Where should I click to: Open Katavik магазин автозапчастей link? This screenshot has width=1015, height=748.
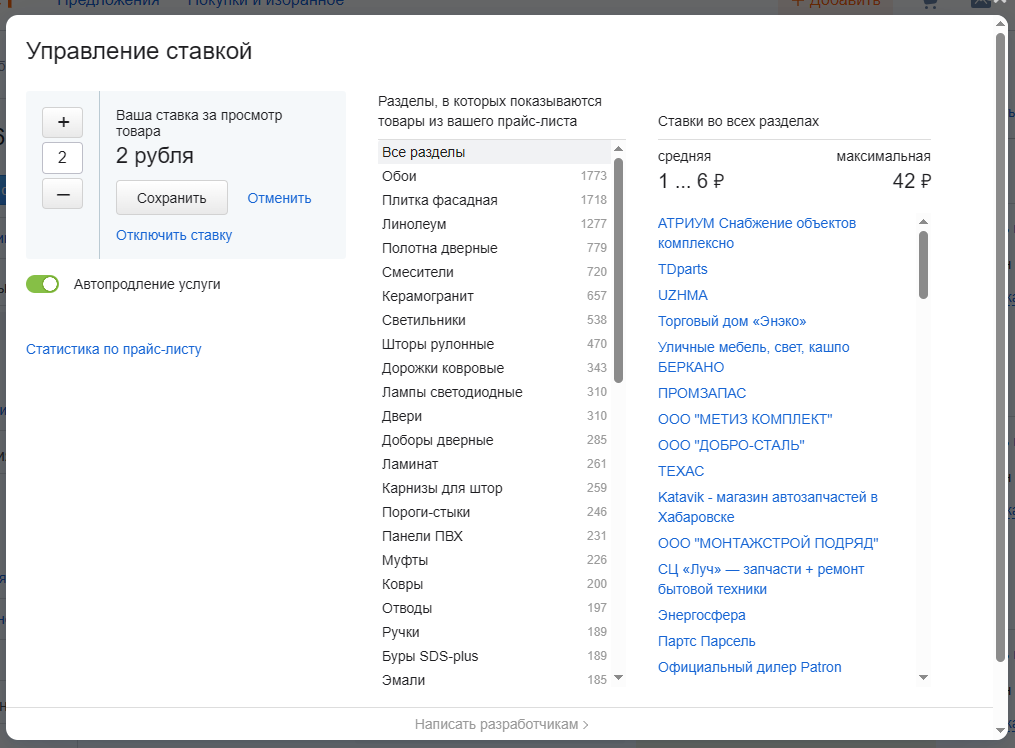click(768, 507)
